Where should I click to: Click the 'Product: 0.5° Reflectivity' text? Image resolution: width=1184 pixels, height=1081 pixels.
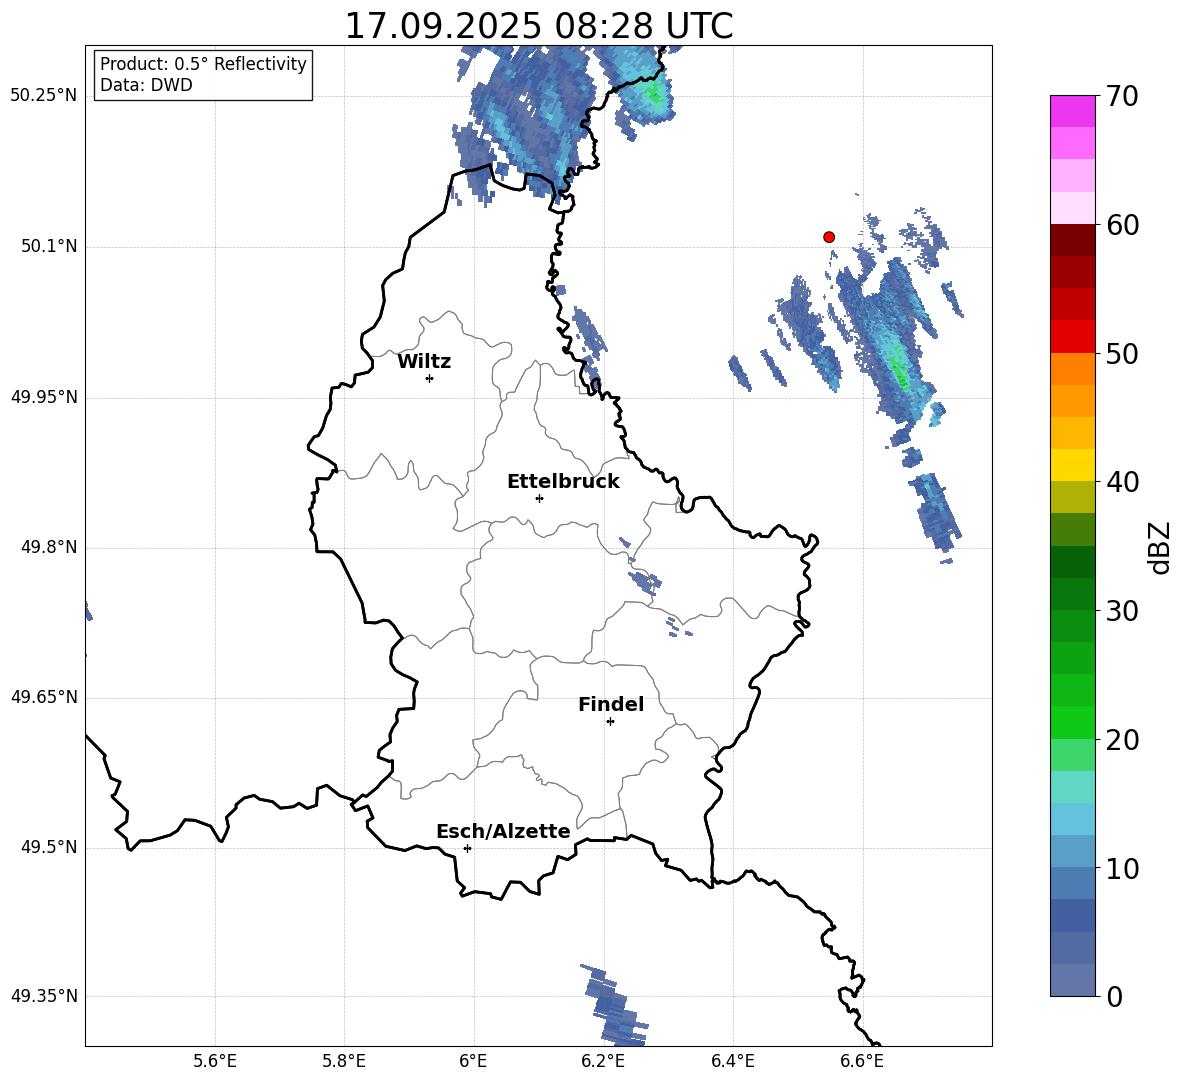203,64
